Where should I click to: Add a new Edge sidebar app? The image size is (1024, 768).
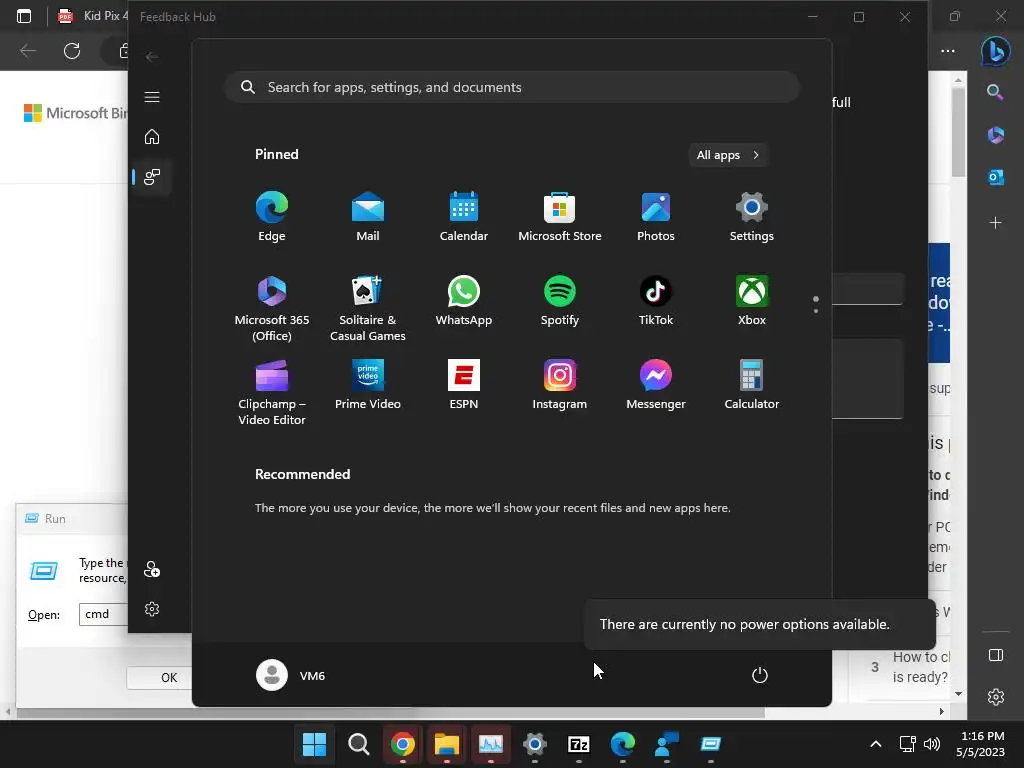click(x=995, y=223)
